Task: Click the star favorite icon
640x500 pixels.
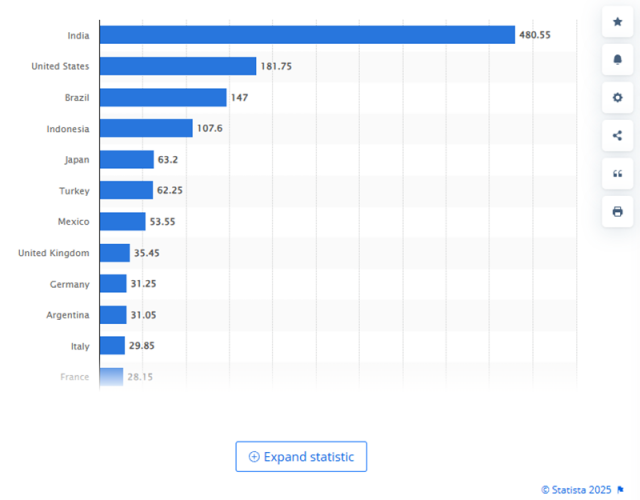Action: coord(617,21)
